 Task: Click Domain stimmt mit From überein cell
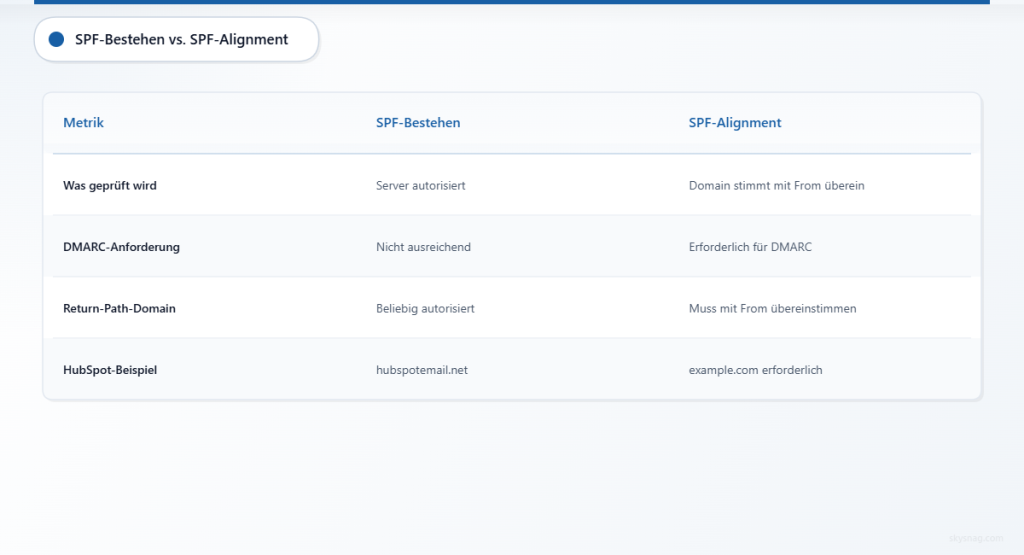pyautogui.click(x=776, y=185)
